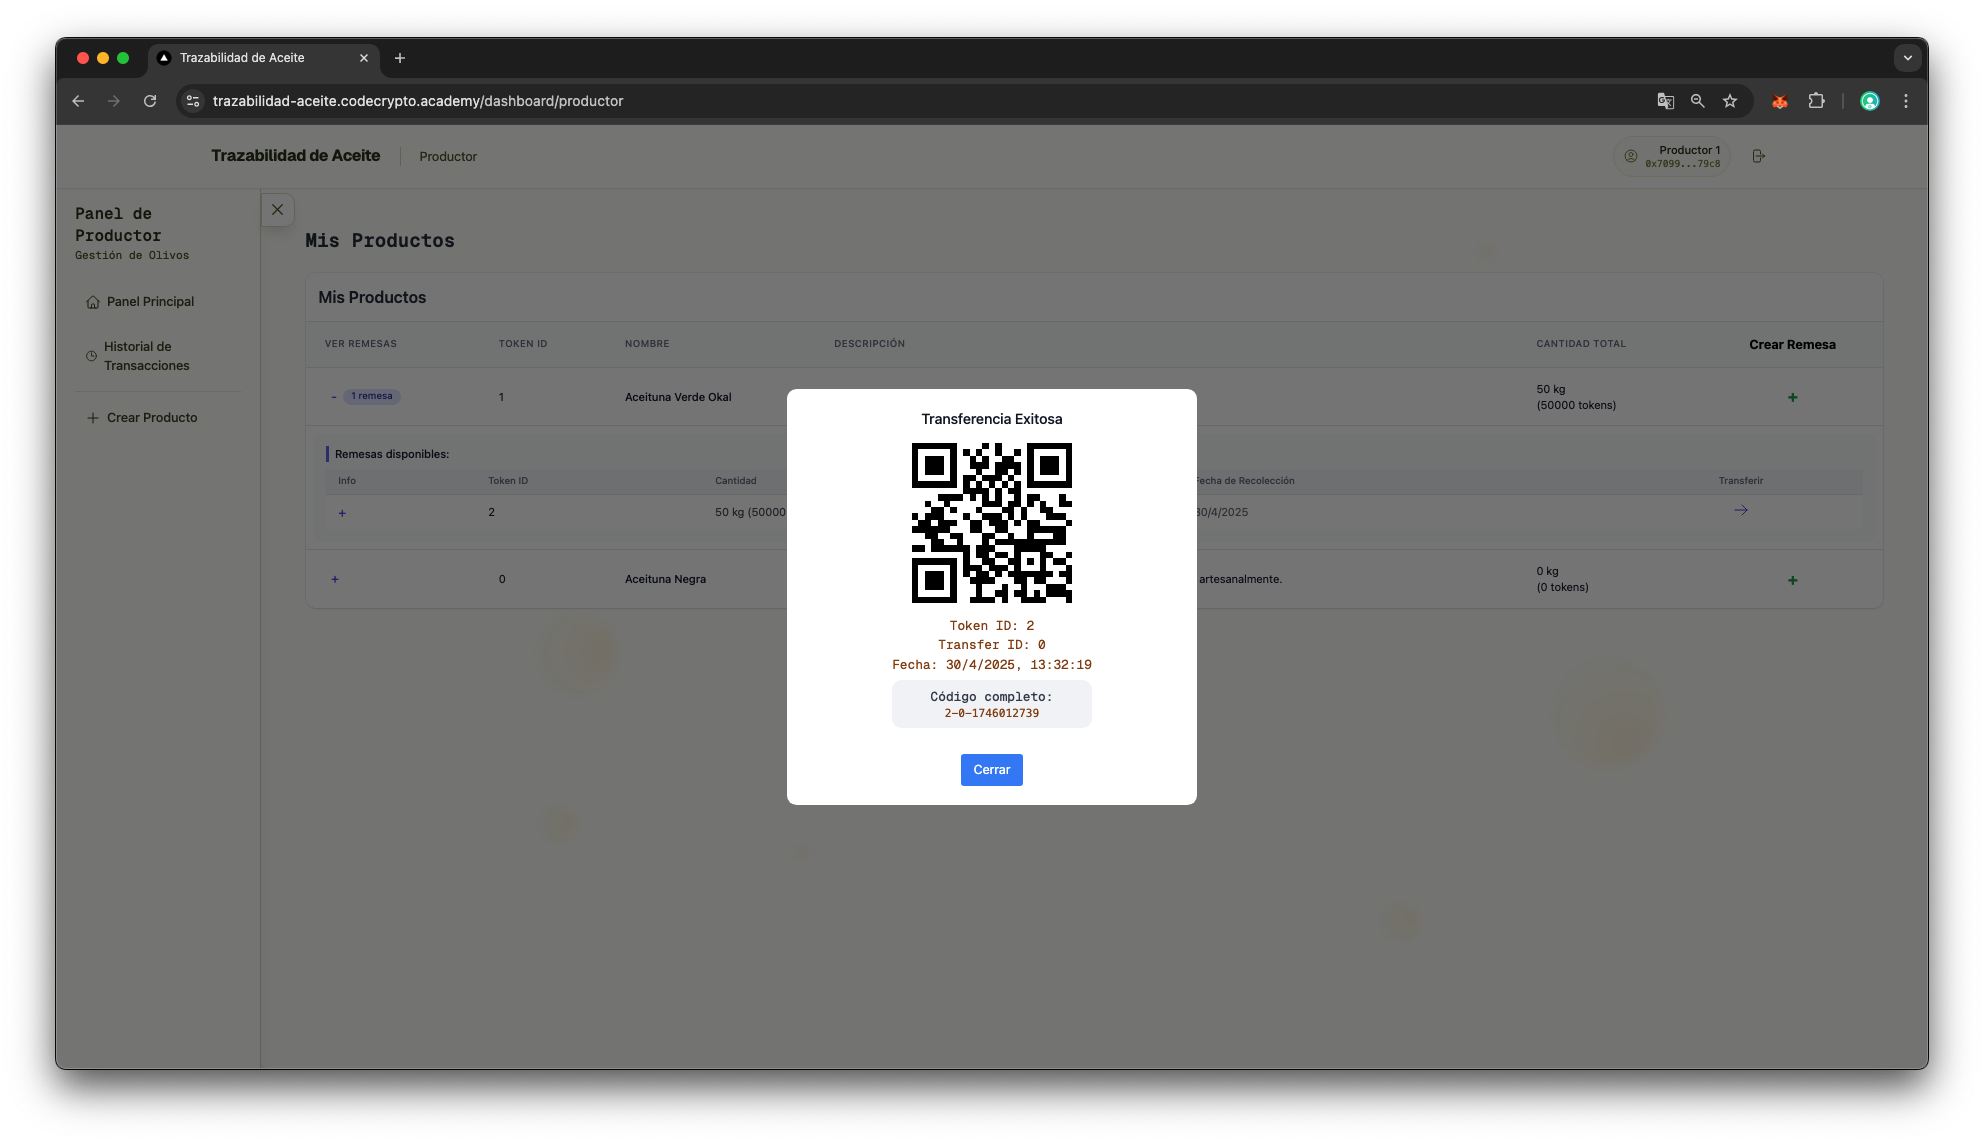Screen dimensions: 1984x1143
Task: View site information icon in address bar
Action: (193, 101)
